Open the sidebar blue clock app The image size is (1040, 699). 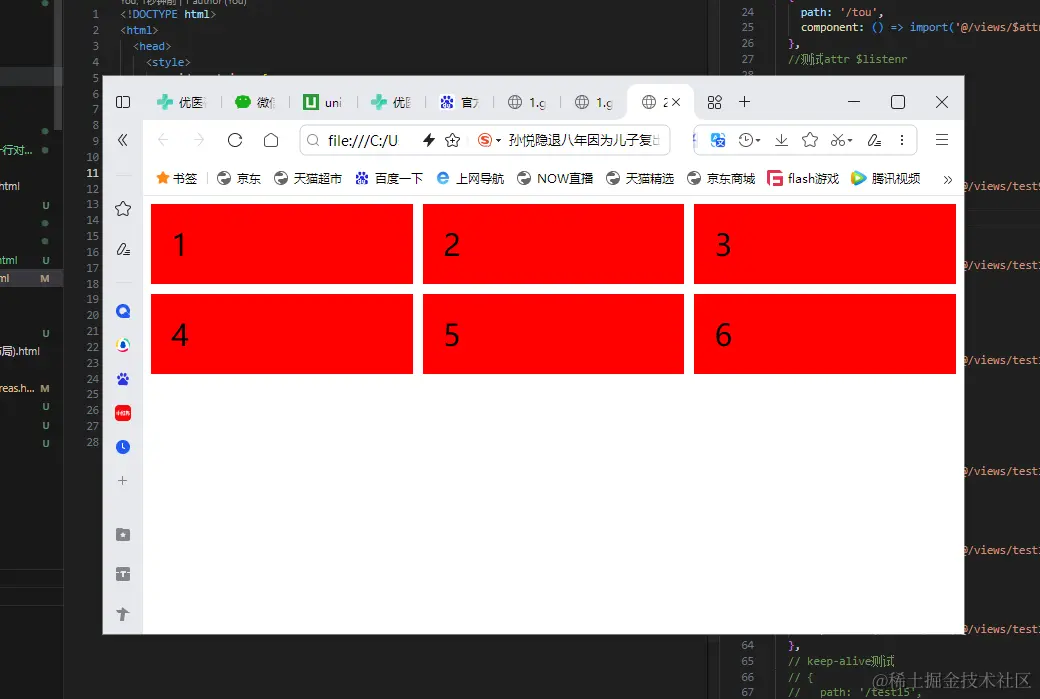coord(123,447)
